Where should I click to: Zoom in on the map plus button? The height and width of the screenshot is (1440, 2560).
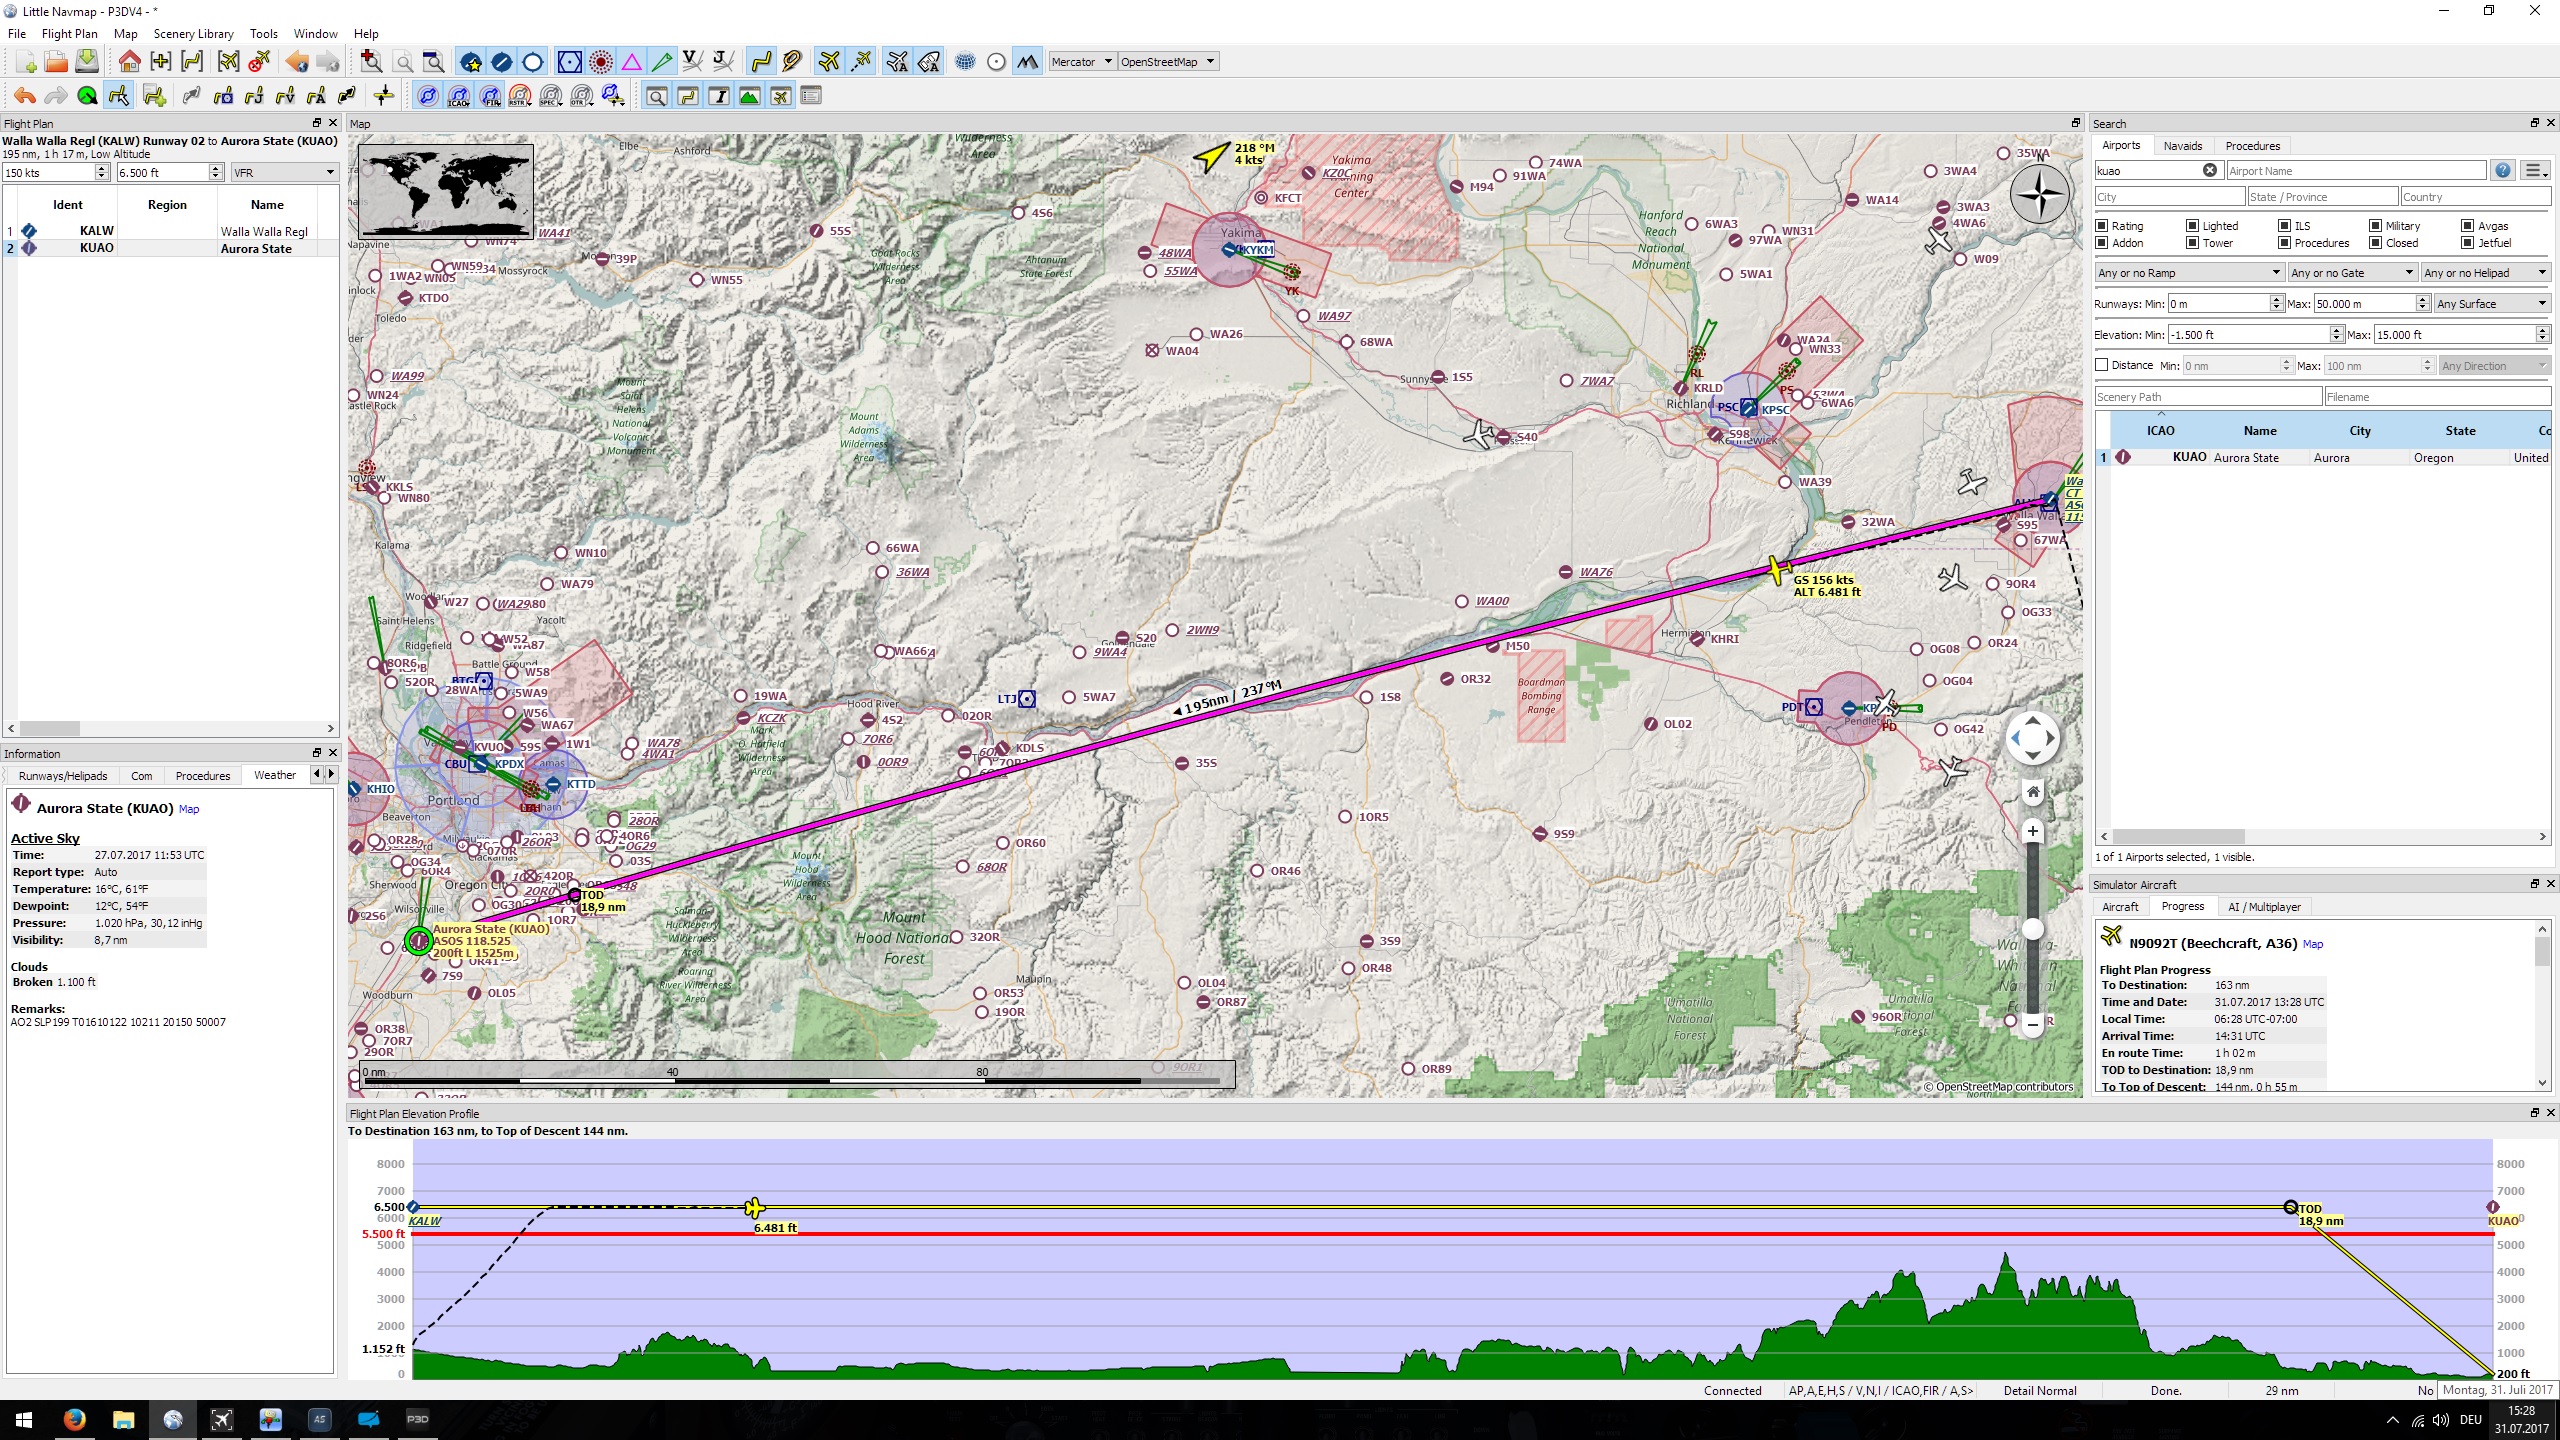click(2032, 831)
